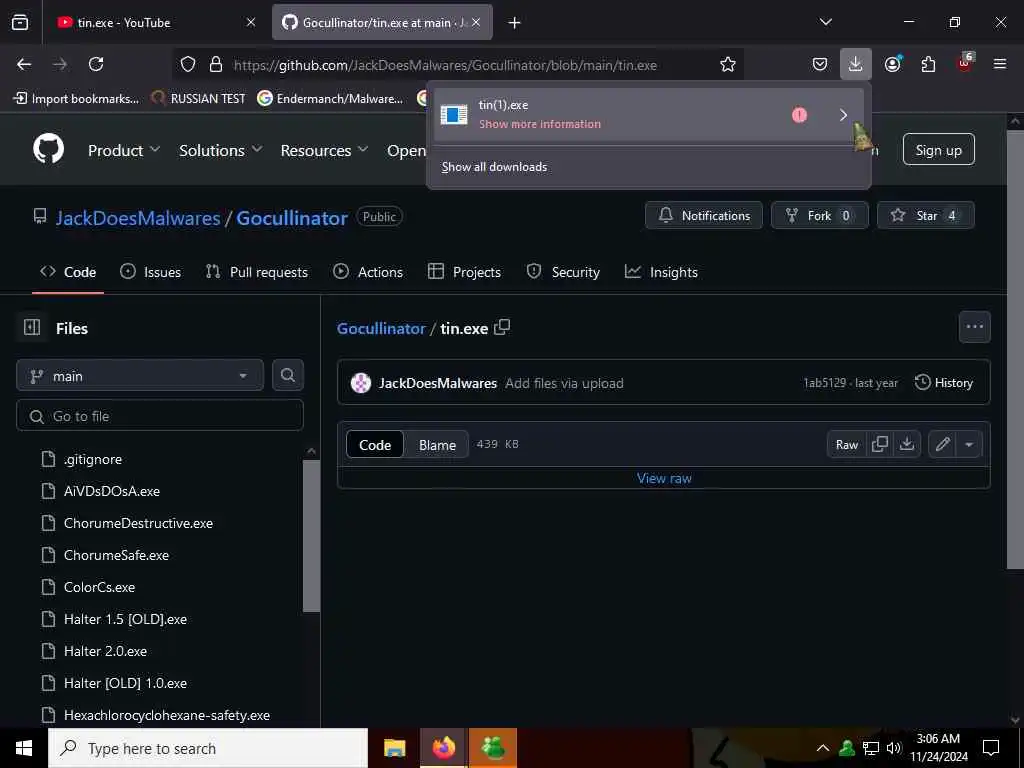Viewport: 1024px width, 768px height.
Task: Click the View raw link
Action: pos(664,478)
